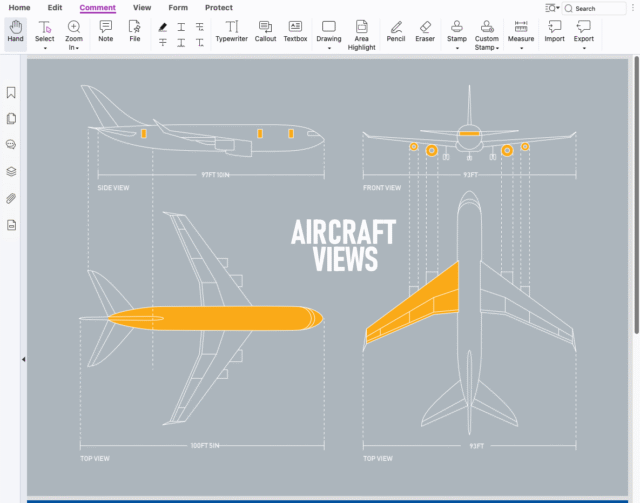640x503 pixels.
Task: Click the Comment tab
Action: (98, 7)
